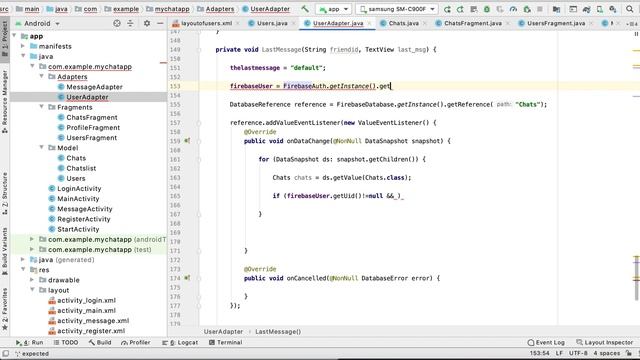Click Select Opened File target icon in Project panel
Screen dimensions: 640x360
(x=117, y=23)
